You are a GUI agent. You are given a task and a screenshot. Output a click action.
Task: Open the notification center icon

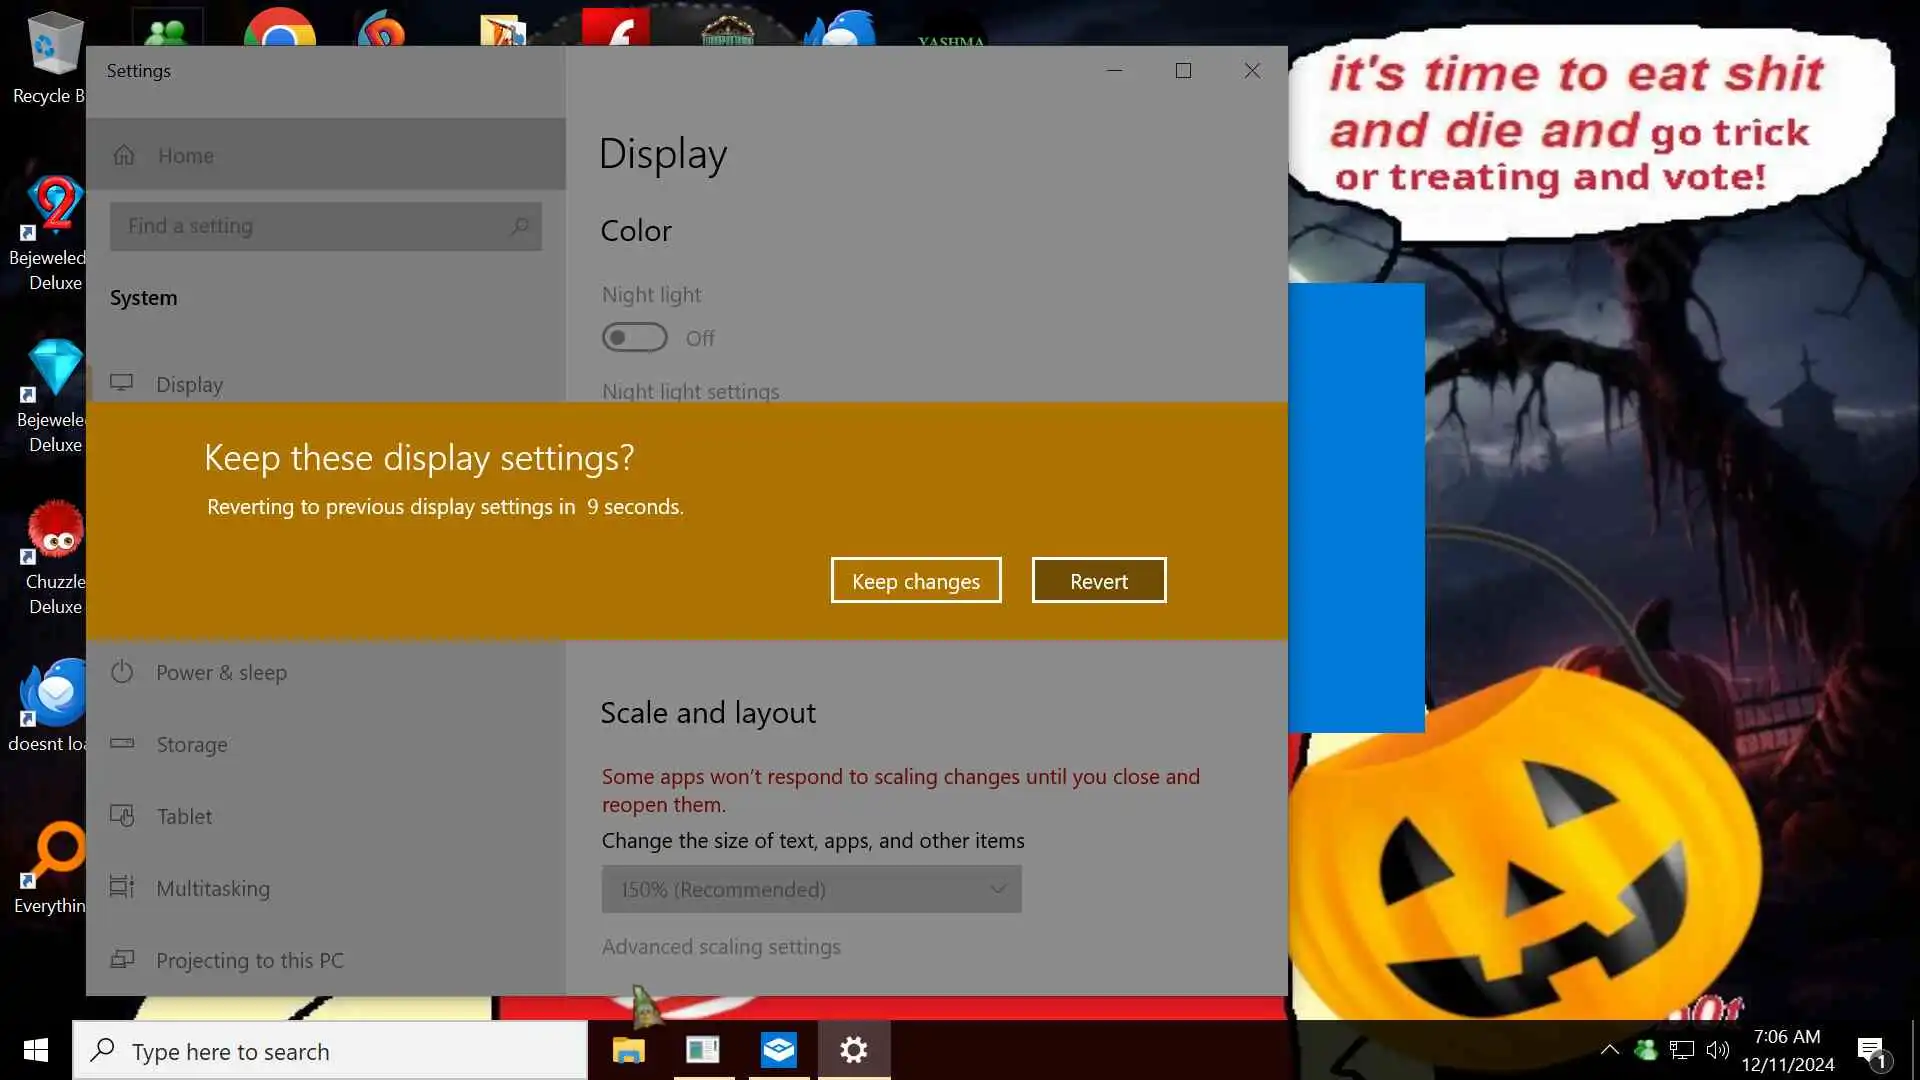point(1871,1050)
